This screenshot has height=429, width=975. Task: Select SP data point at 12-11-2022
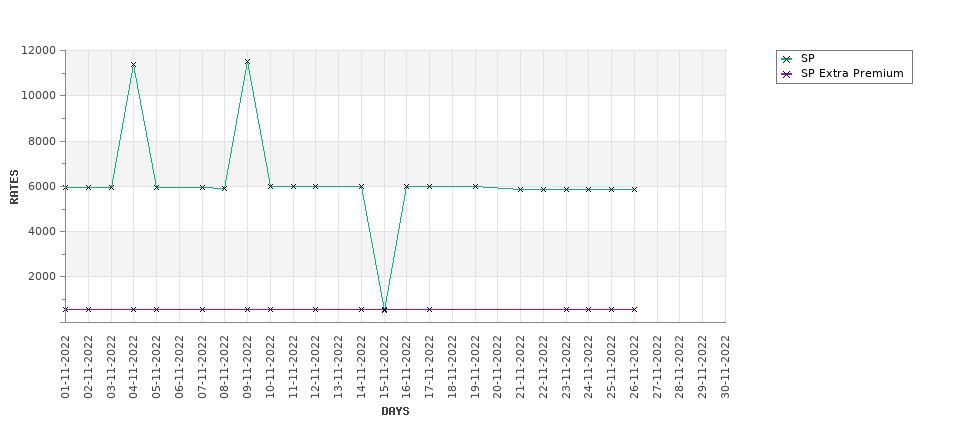(x=315, y=187)
